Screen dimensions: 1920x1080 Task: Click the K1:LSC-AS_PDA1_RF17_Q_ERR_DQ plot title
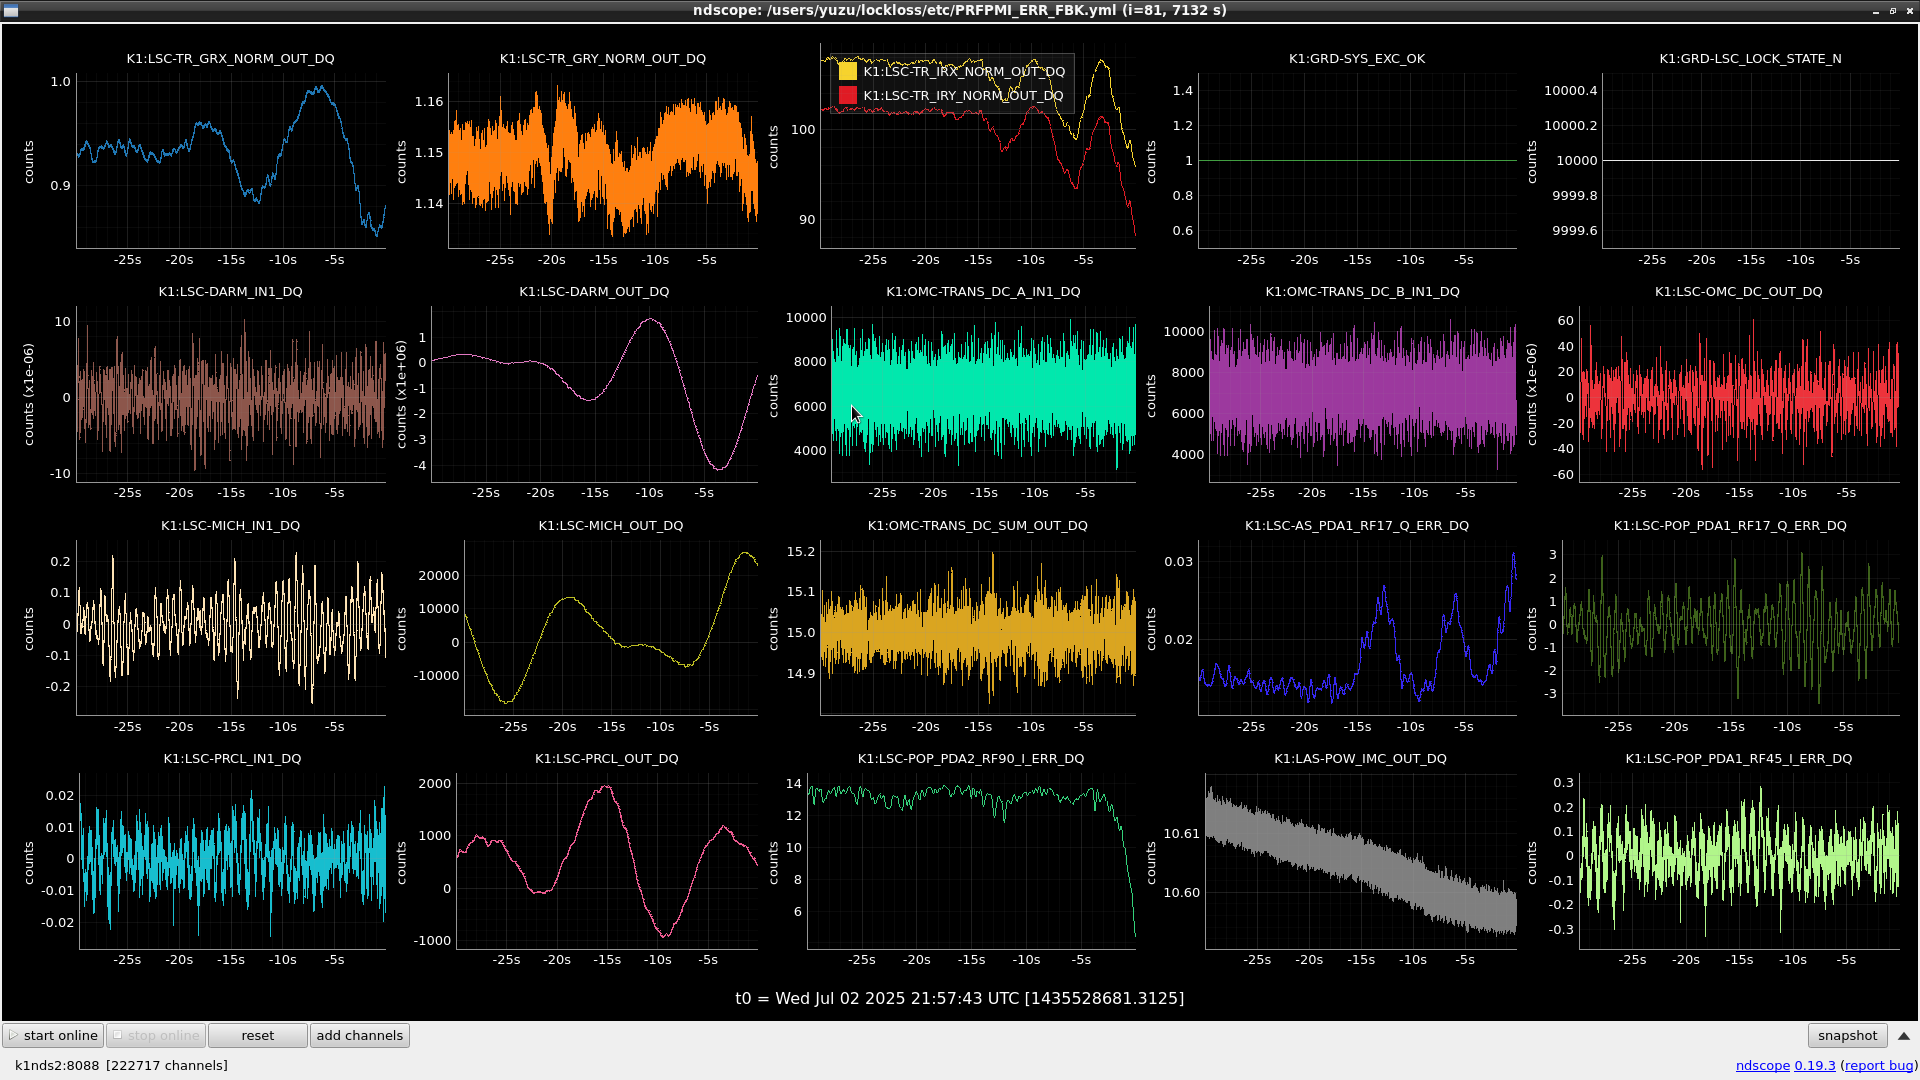1356,525
